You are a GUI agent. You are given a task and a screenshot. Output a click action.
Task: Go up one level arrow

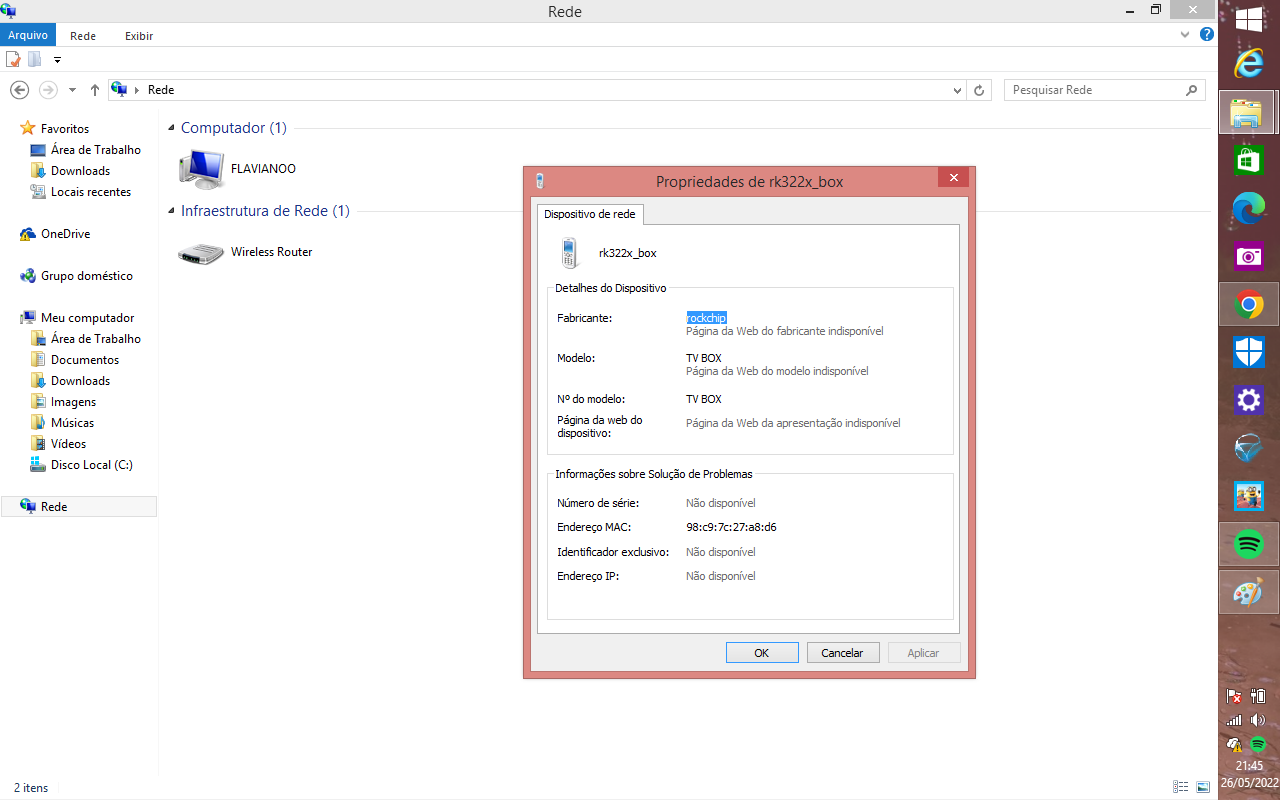click(95, 90)
